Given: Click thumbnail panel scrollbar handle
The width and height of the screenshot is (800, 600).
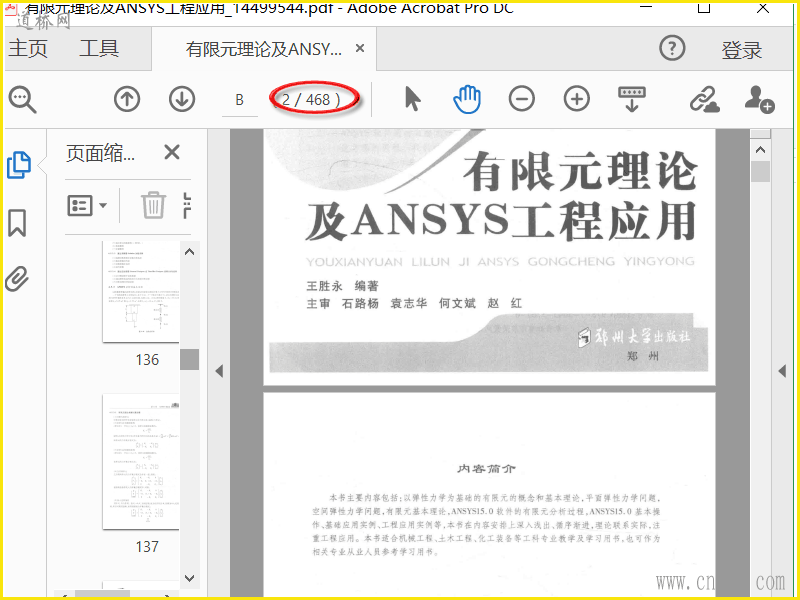Looking at the screenshot, I should click(x=189, y=360).
